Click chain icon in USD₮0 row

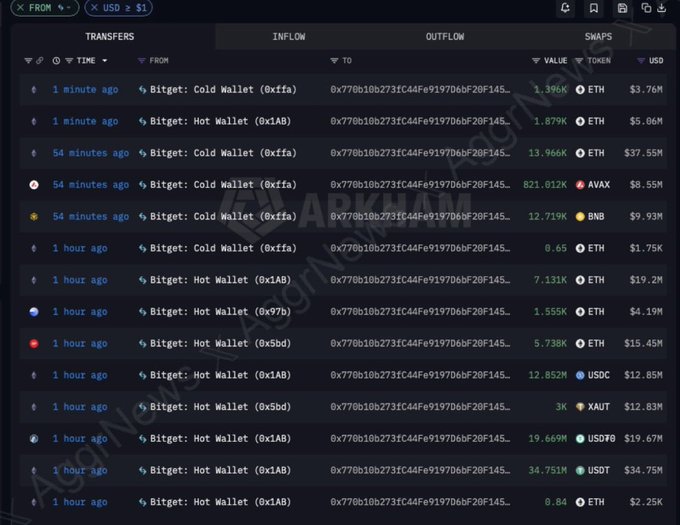pyautogui.click(x=34, y=439)
